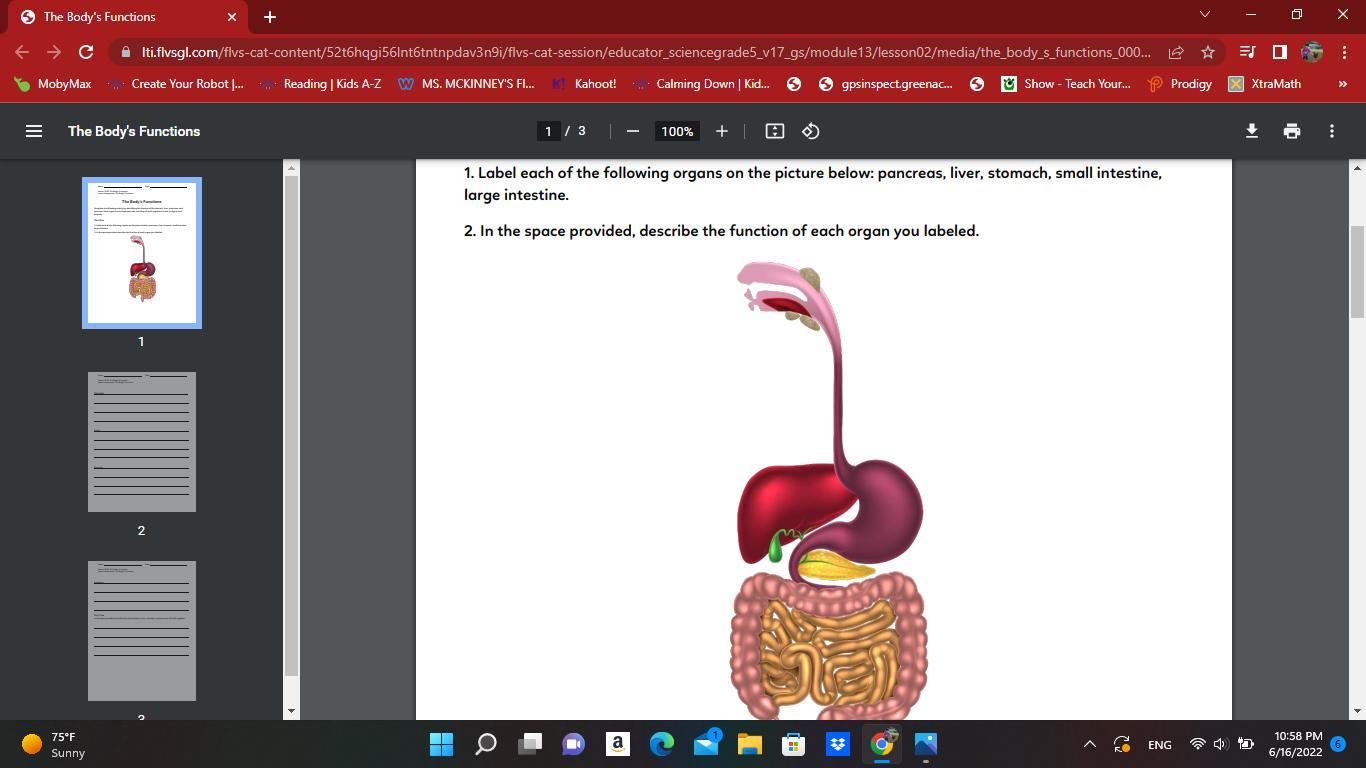This screenshot has width=1366, height=768.
Task: Select page 2 thumbnail in sidebar
Action: [142, 442]
